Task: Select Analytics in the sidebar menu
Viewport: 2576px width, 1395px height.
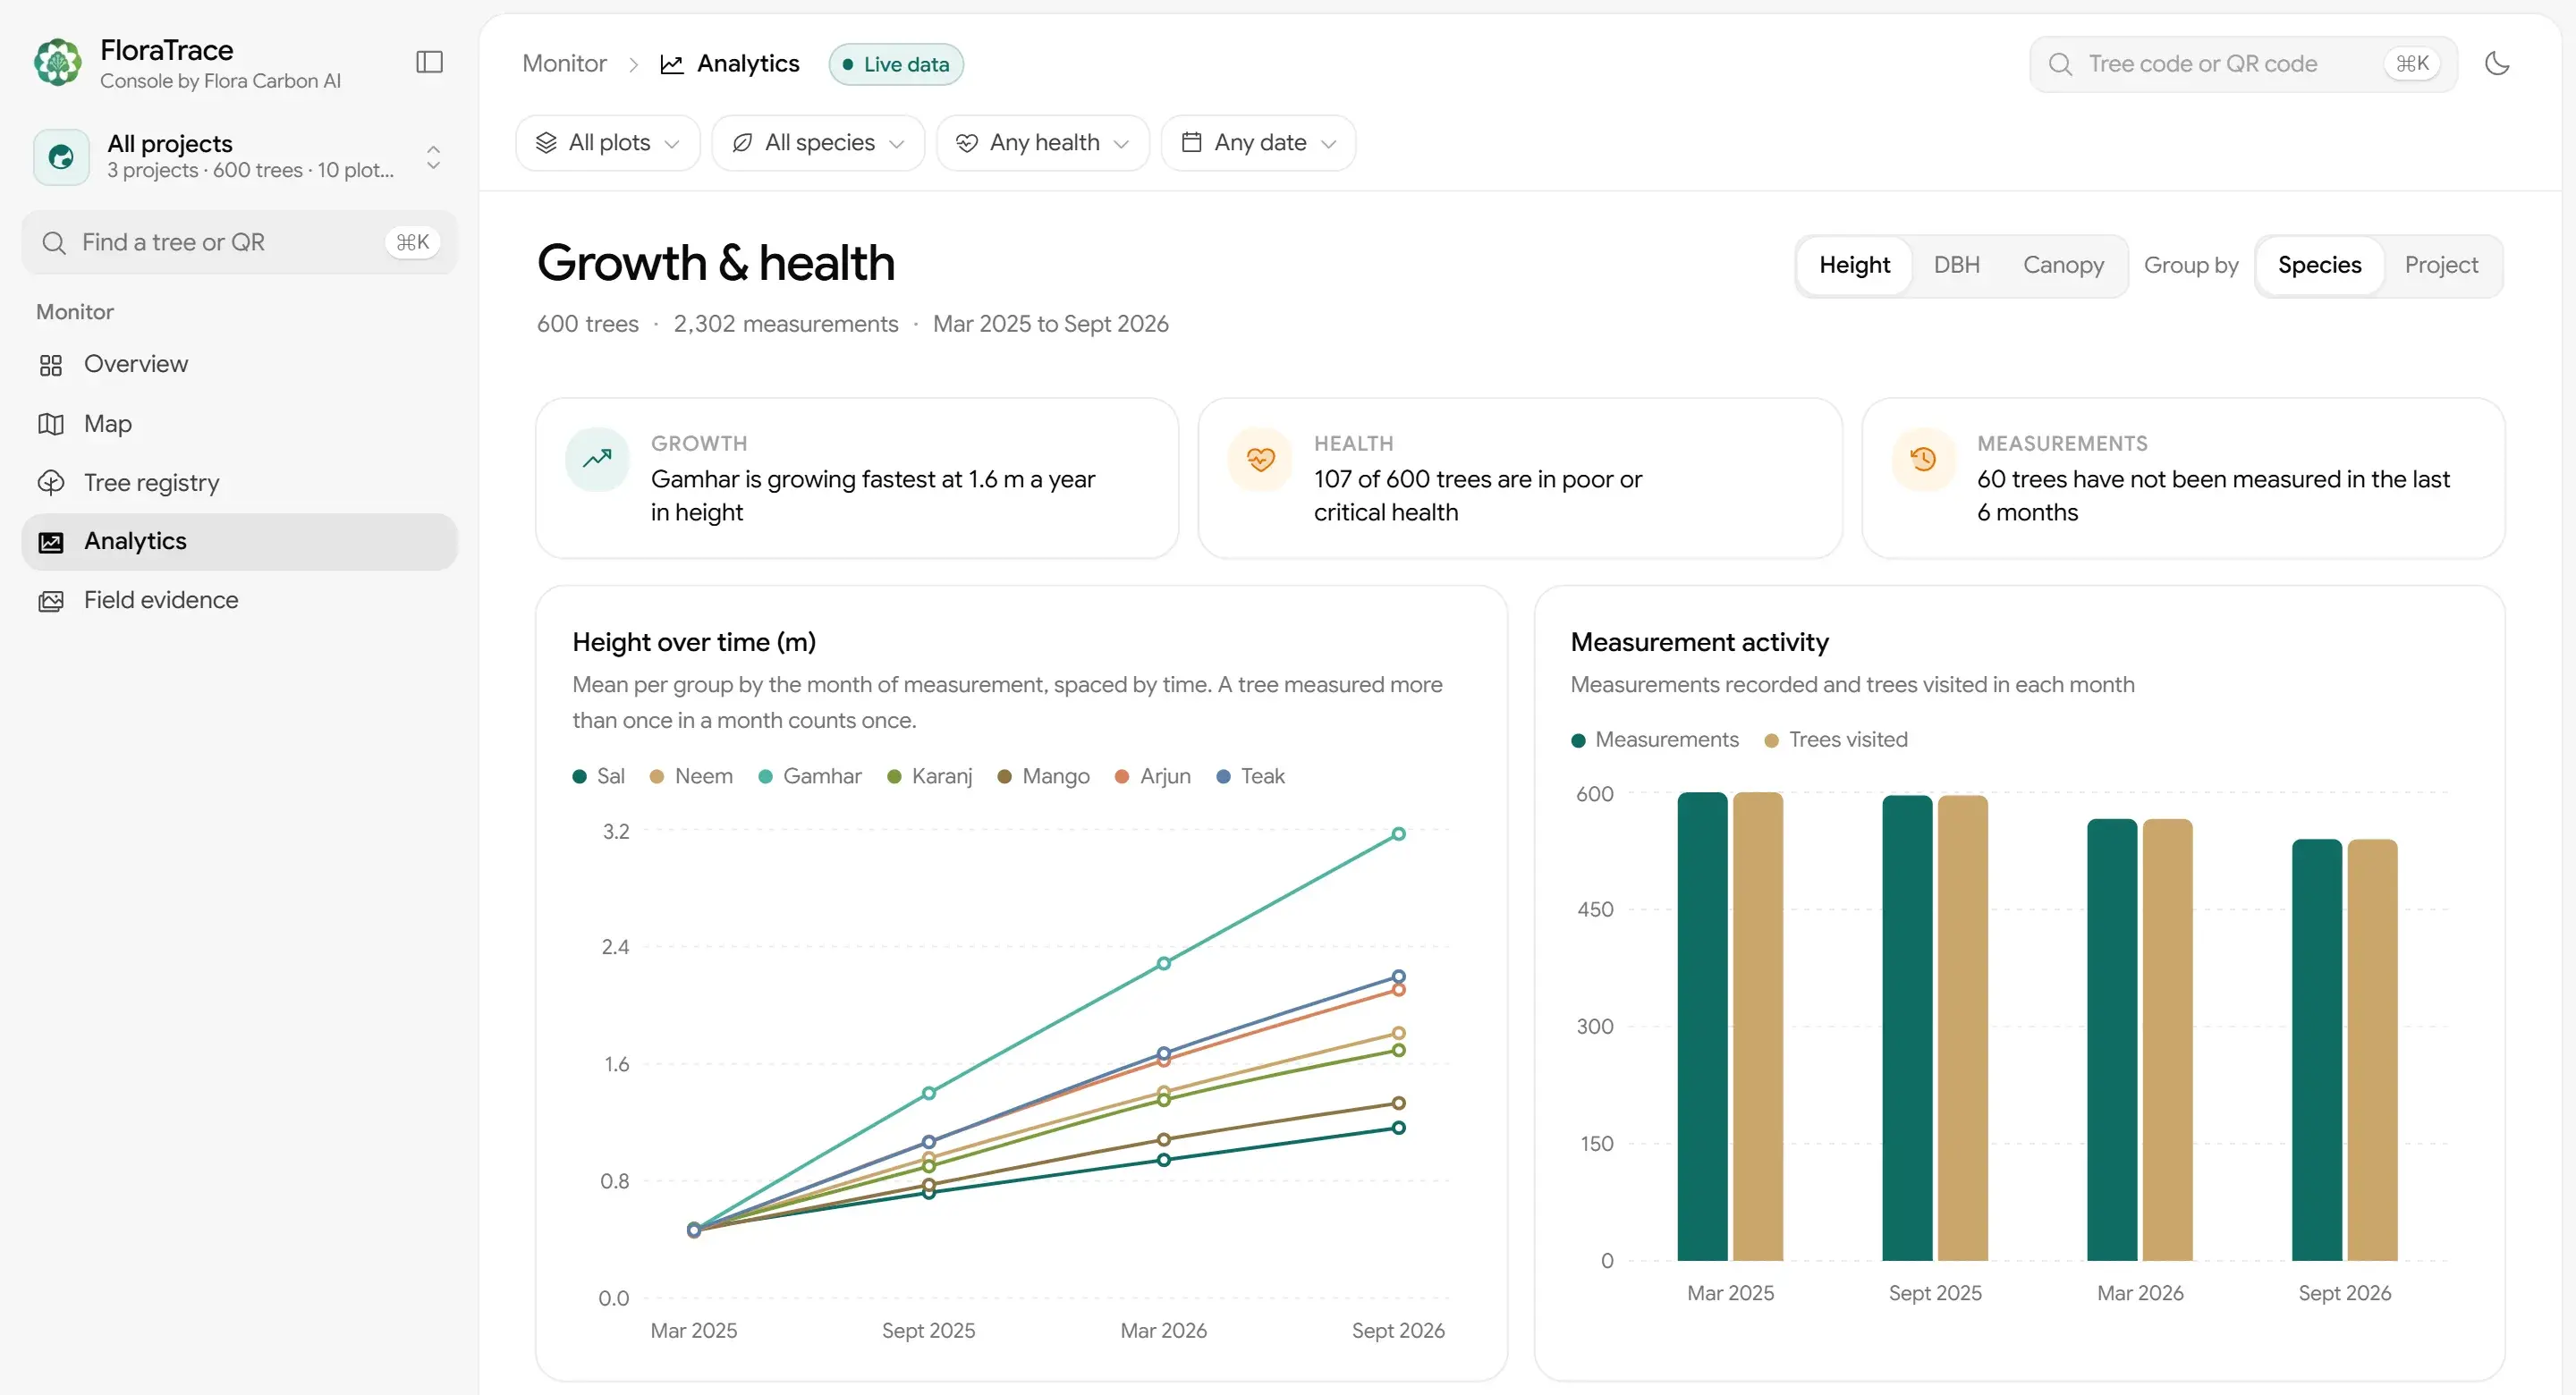Action: click(239, 542)
